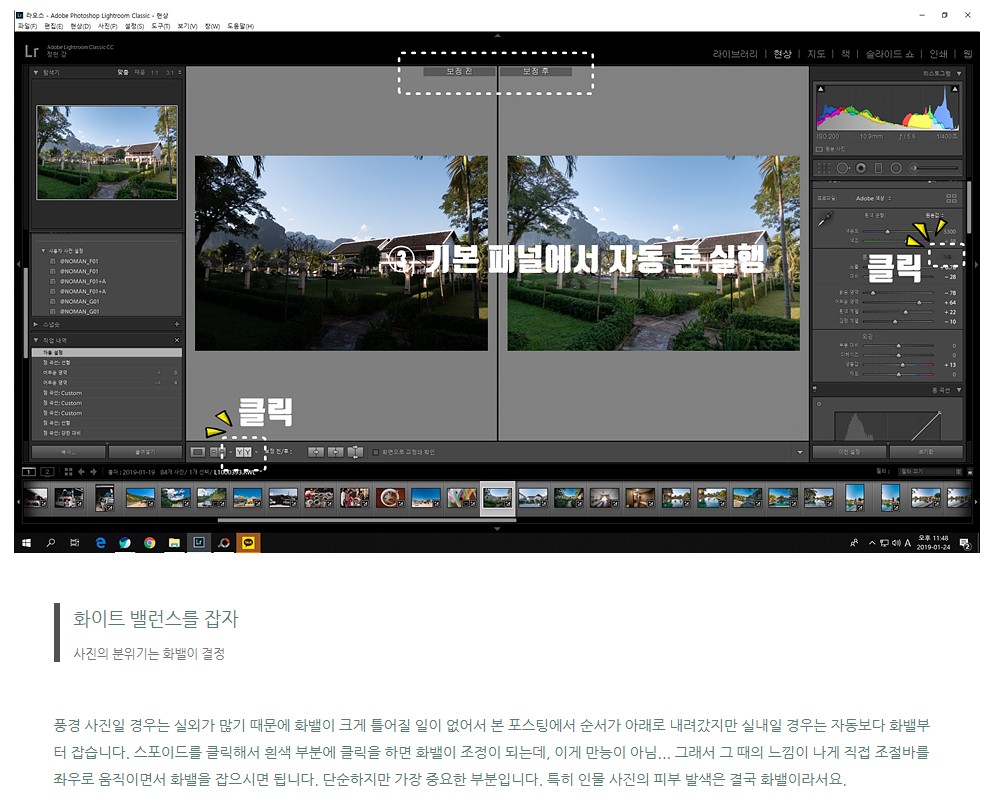Switch to the Slideshow module

point(889,54)
